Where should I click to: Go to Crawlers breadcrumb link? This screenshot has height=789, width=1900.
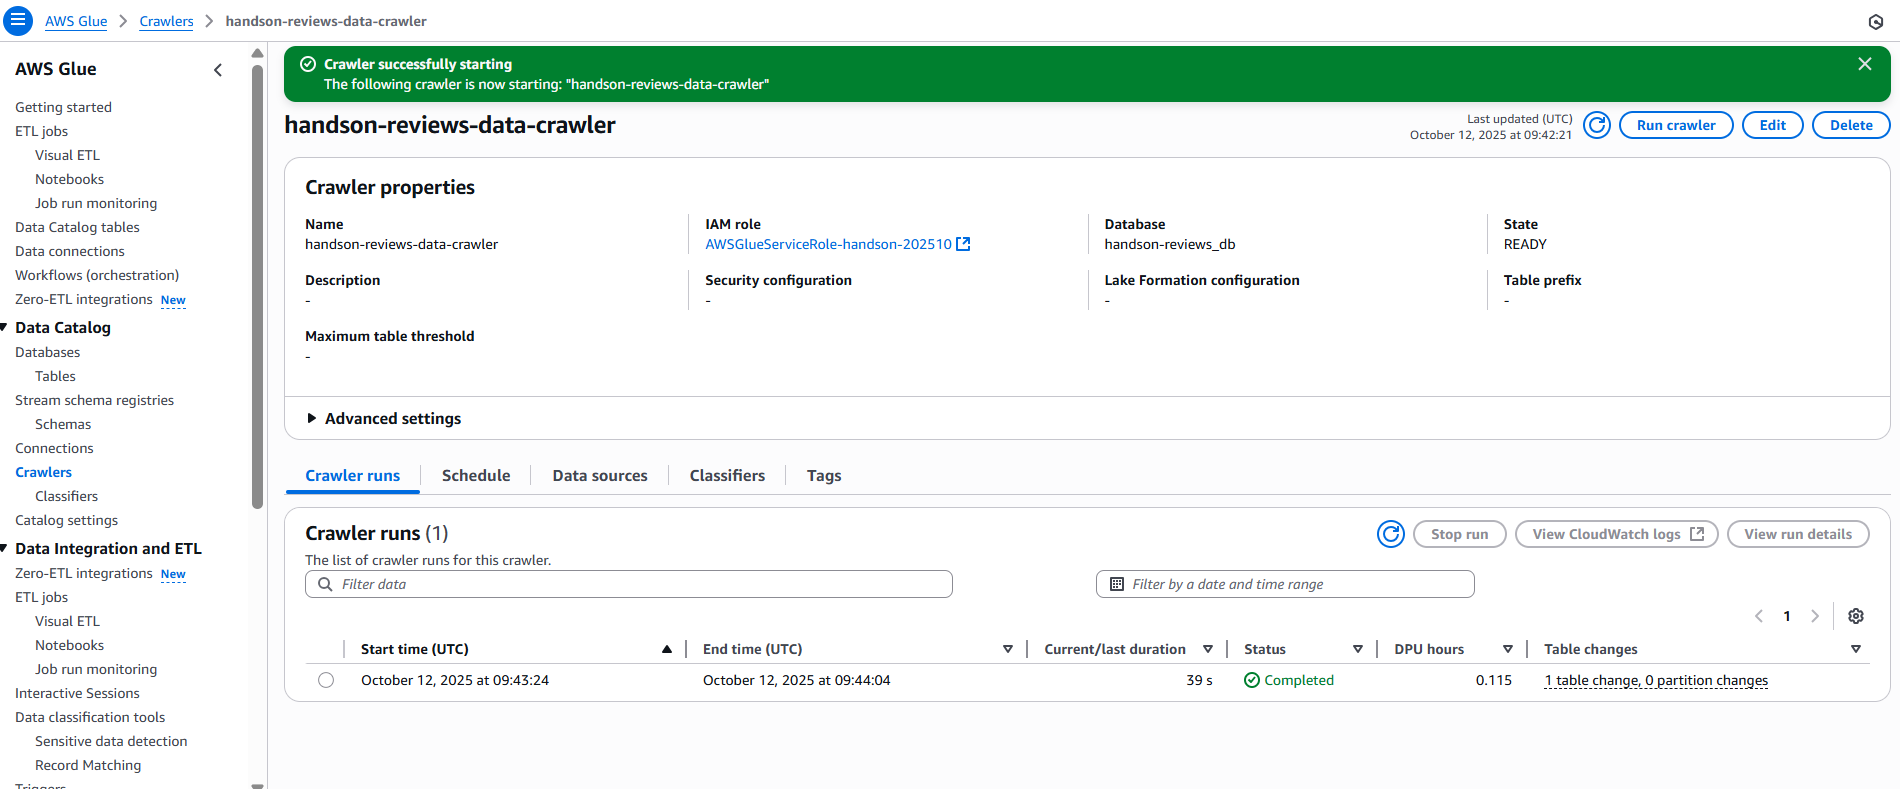pyautogui.click(x=166, y=21)
